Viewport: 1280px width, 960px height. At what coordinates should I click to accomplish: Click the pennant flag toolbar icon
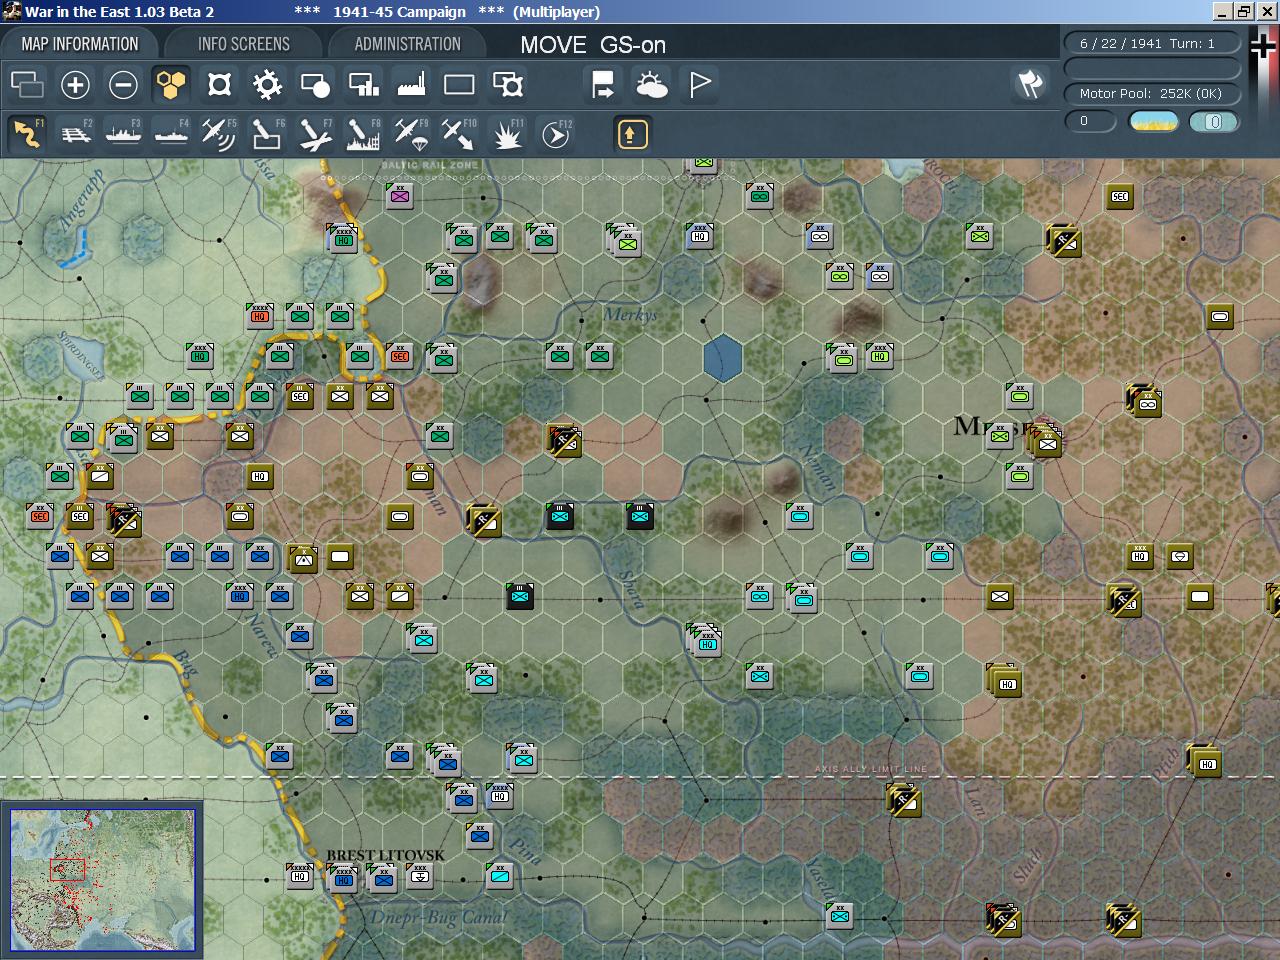(x=700, y=85)
